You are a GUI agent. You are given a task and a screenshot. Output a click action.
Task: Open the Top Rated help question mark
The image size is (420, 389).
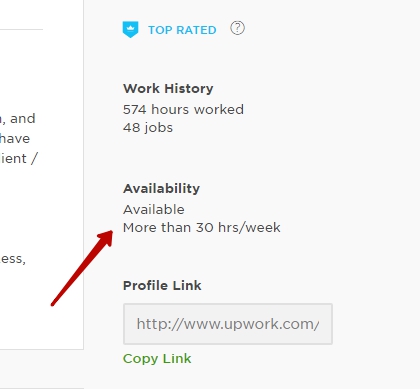click(237, 28)
